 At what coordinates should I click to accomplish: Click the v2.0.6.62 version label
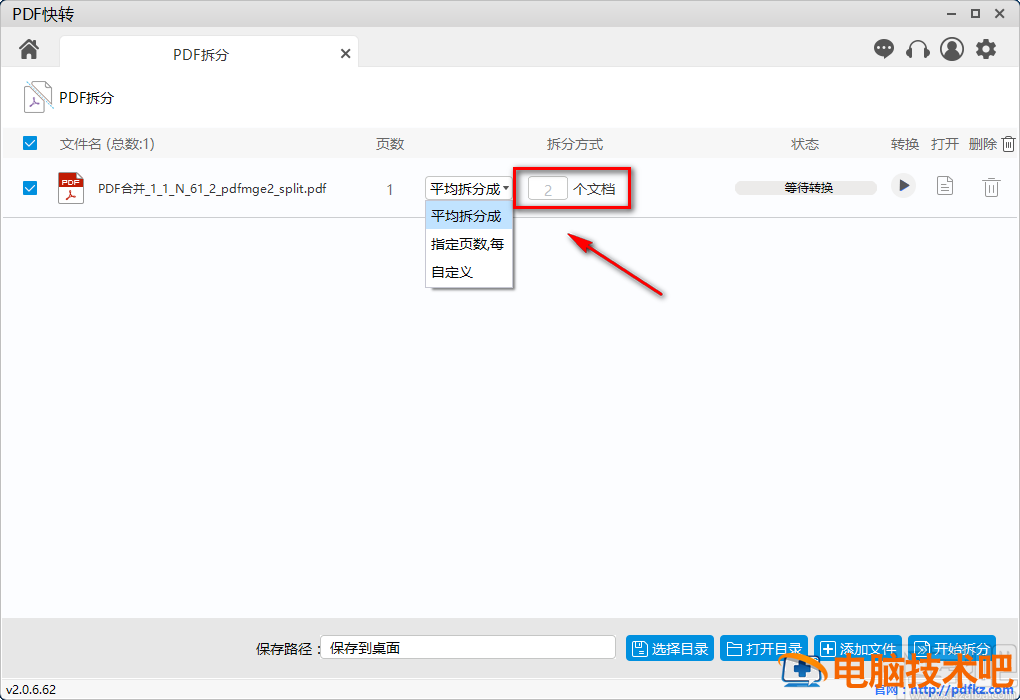coord(31,690)
